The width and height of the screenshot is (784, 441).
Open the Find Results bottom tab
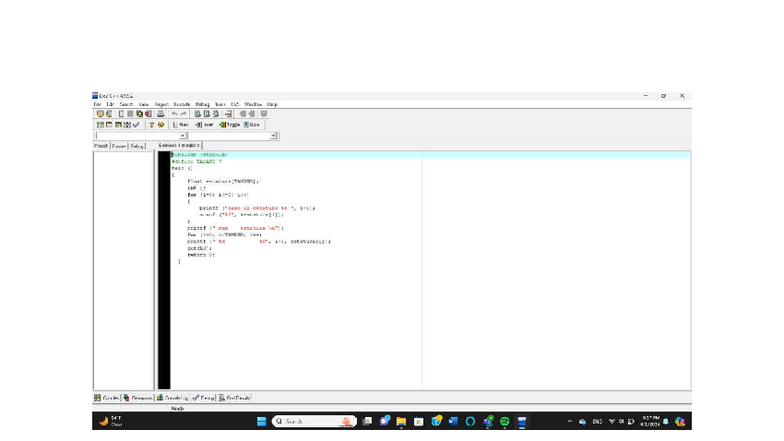(235, 398)
